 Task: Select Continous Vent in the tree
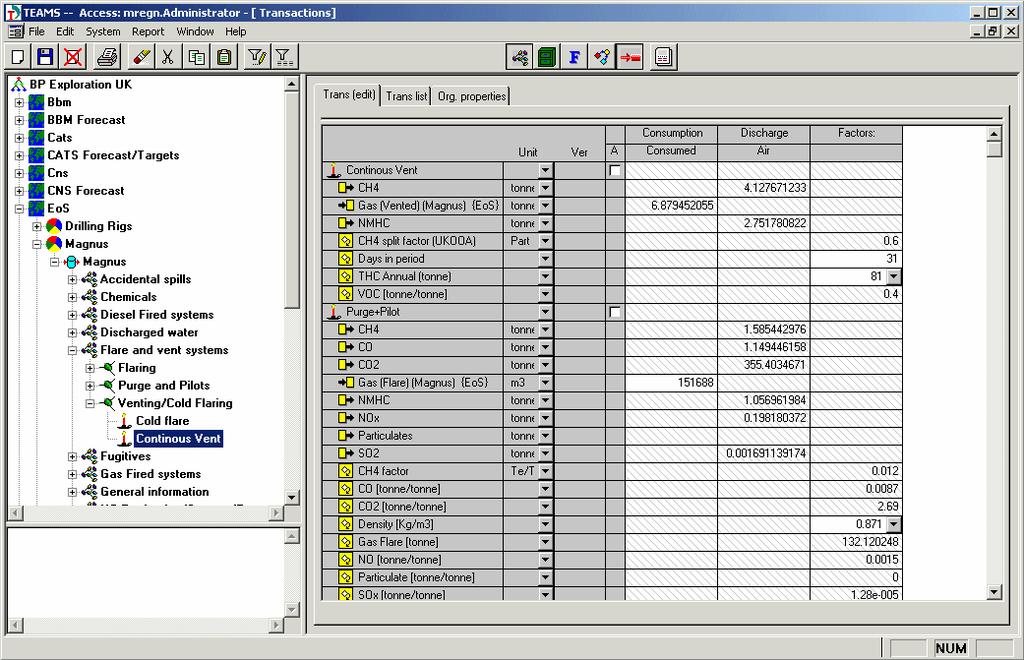click(178, 439)
